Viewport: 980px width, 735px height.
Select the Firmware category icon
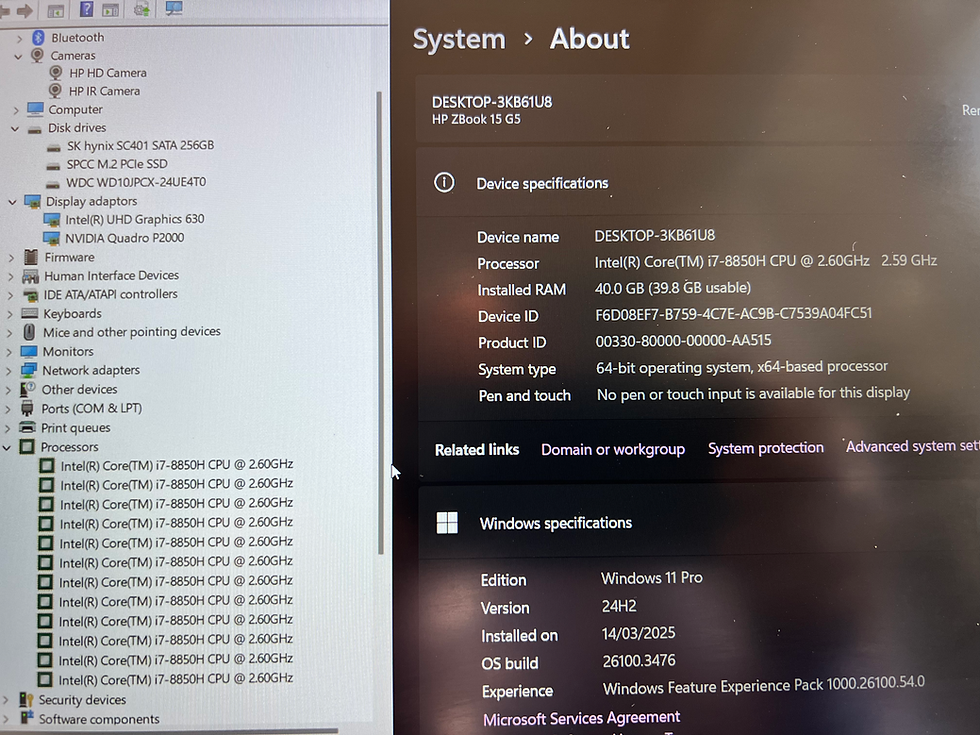(31, 257)
